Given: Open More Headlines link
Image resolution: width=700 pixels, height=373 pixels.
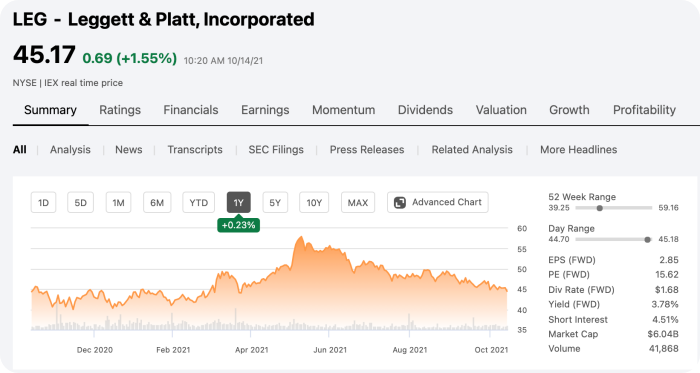Looking at the screenshot, I should pyautogui.click(x=579, y=149).
